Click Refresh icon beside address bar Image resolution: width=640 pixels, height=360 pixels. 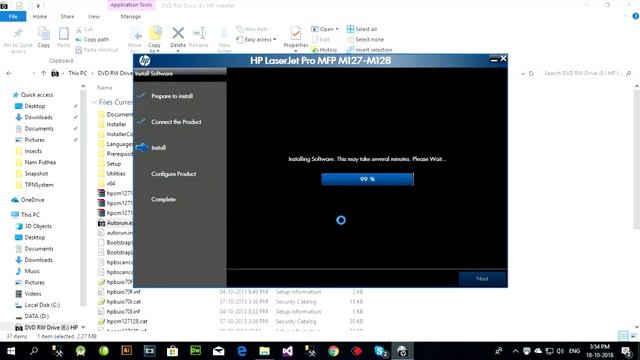pyautogui.click(x=531, y=73)
